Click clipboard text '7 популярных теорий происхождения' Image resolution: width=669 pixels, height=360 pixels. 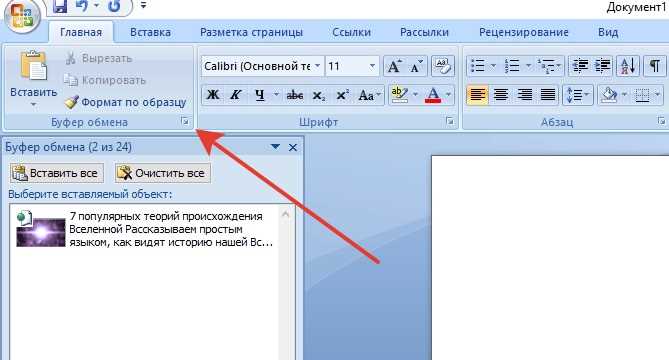pyautogui.click(x=166, y=216)
